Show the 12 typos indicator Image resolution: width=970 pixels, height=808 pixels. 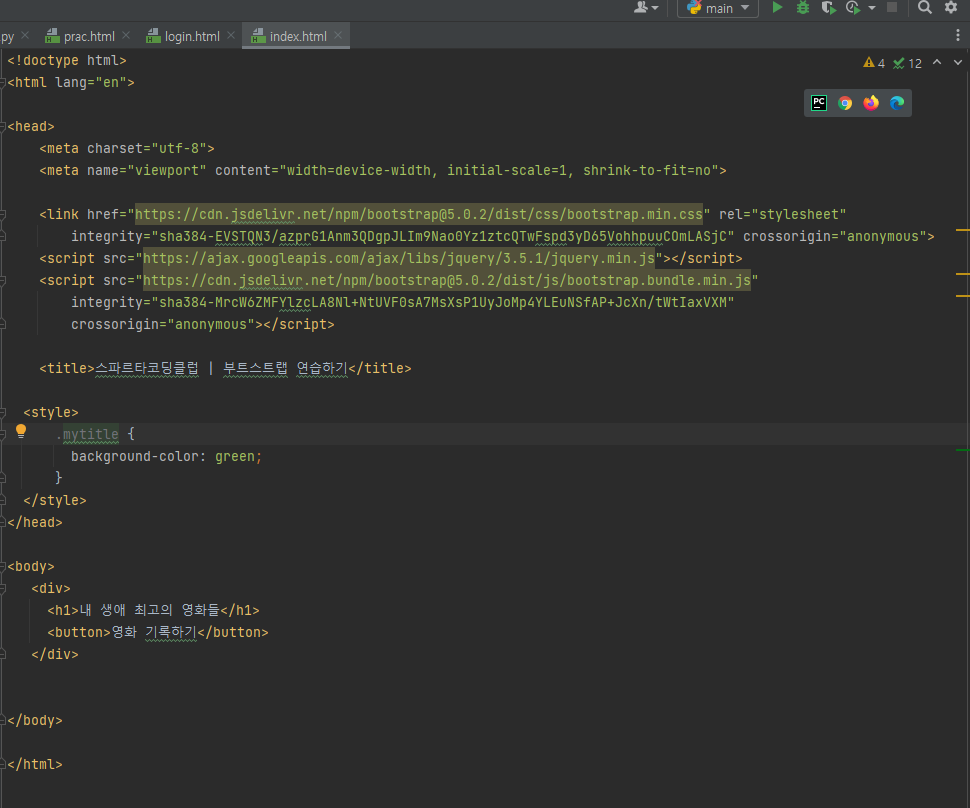(x=908, y=63)
